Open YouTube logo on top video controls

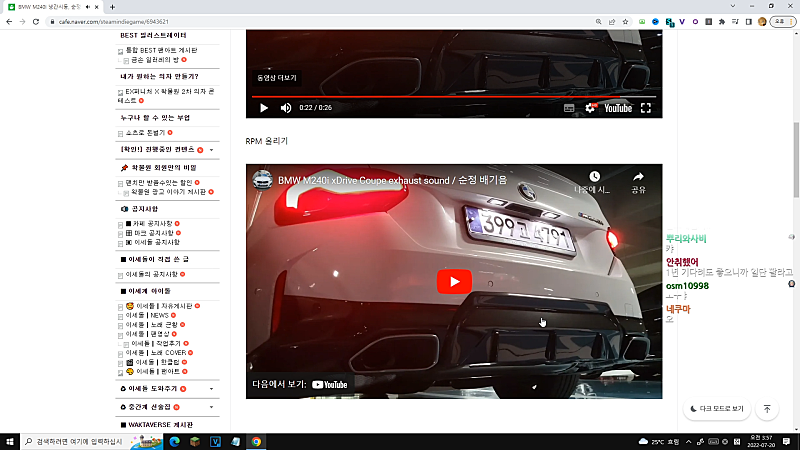click(x=618, y=108)
